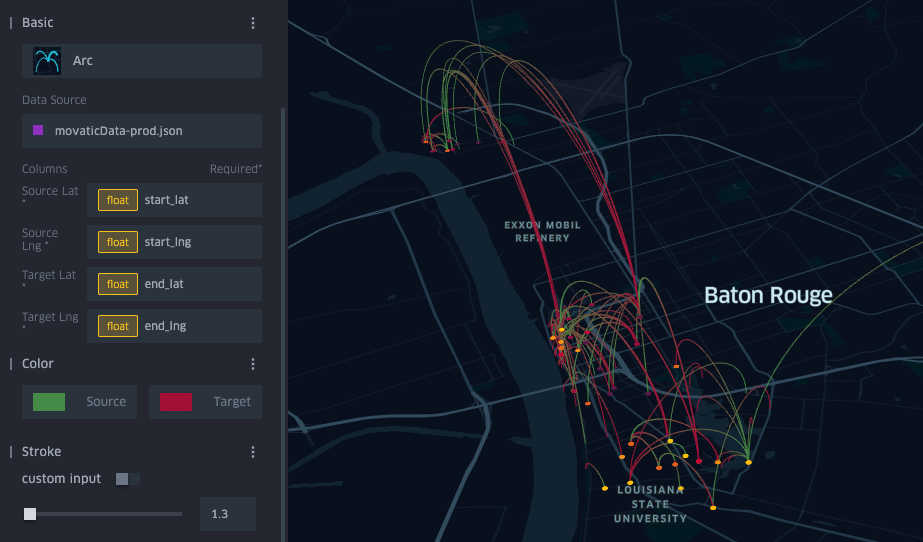
Task: Open the Stroke section options menu
Action: [253, 452]
